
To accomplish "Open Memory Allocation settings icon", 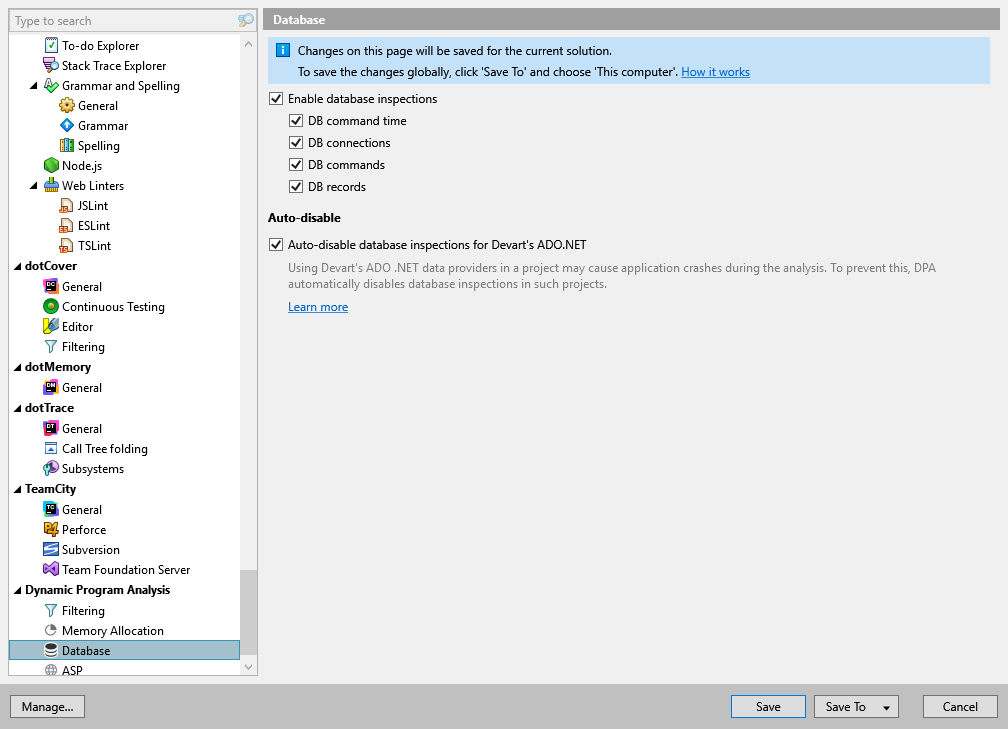I will [51, 630].
